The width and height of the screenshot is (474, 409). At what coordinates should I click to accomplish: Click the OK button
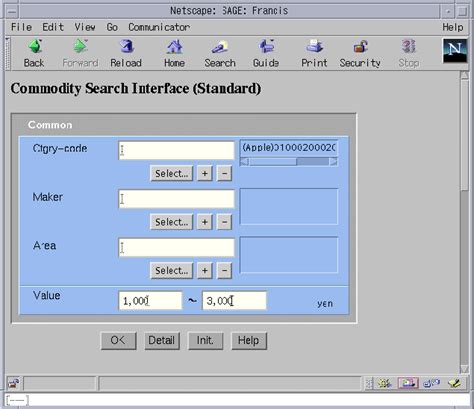118,341
